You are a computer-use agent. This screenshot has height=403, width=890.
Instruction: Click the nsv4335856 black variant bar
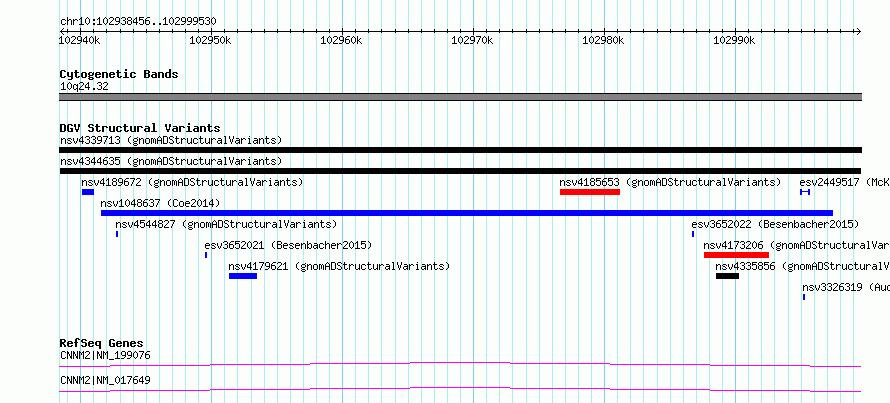coord(727,276)
